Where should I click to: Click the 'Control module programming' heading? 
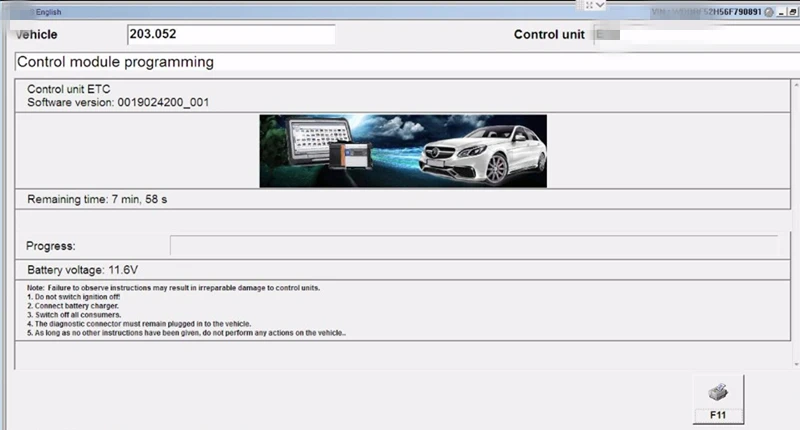tap(115, 62)
